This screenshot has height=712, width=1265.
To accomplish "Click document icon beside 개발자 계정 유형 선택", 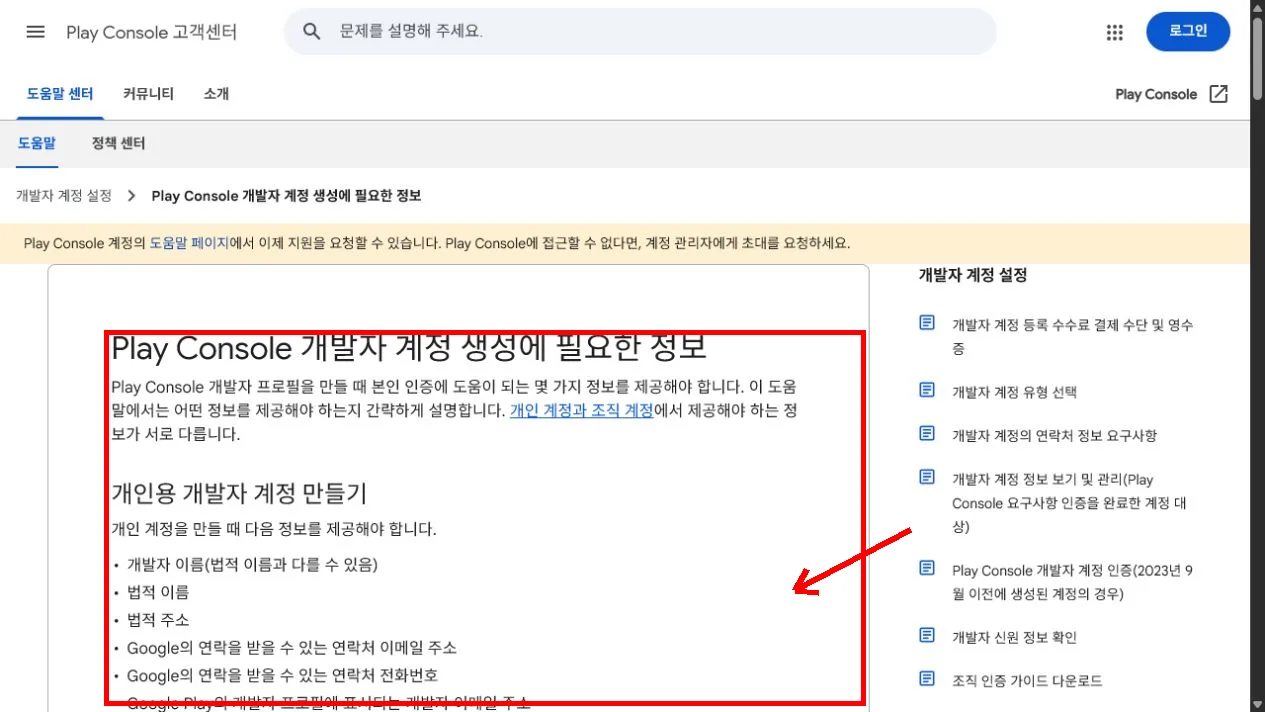I will point(927,390).
